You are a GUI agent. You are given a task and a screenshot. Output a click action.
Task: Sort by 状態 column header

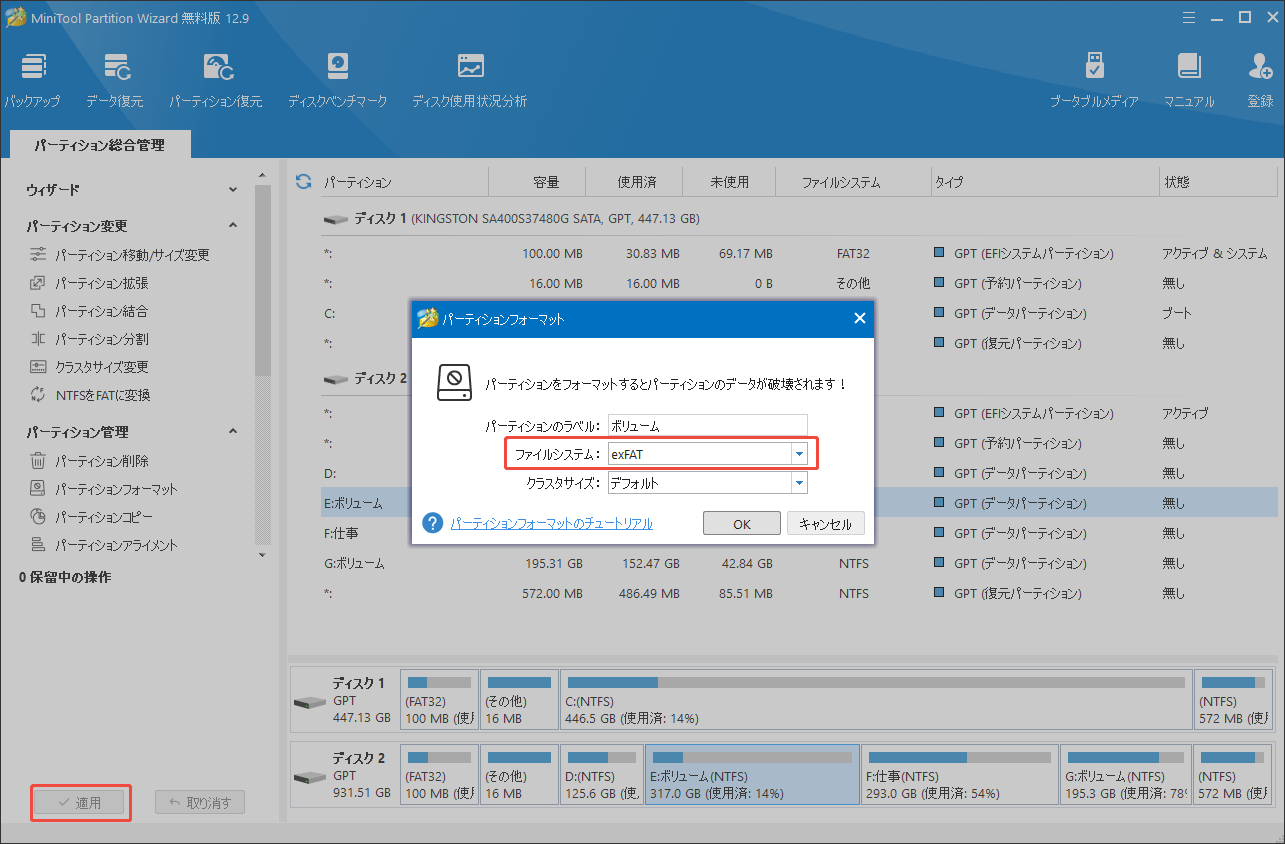click(1177, 182)
